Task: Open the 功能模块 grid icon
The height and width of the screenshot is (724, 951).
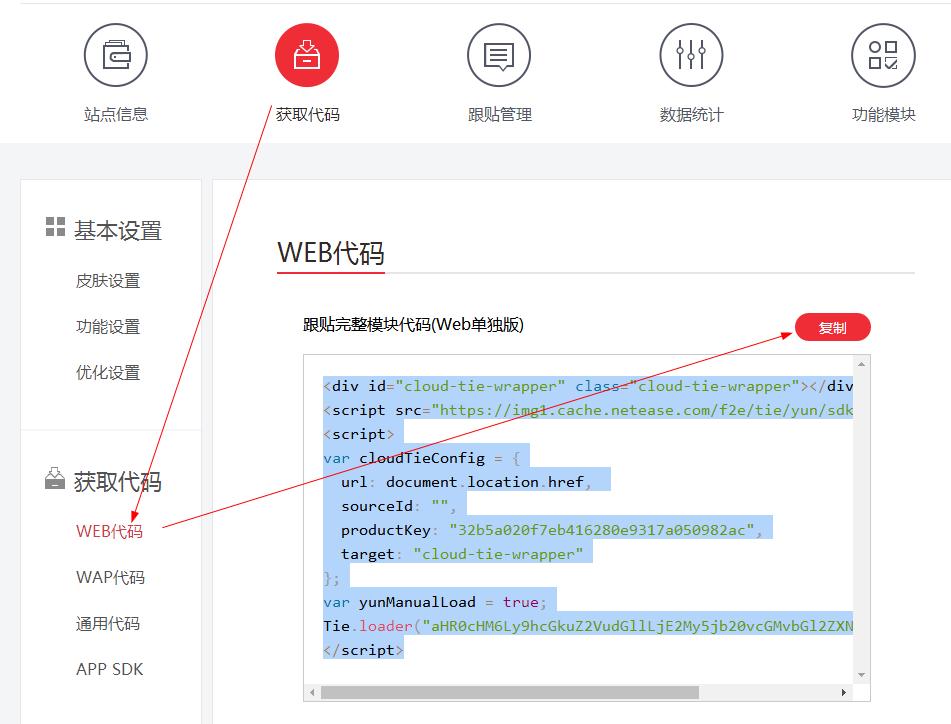Action: (883, 55)
